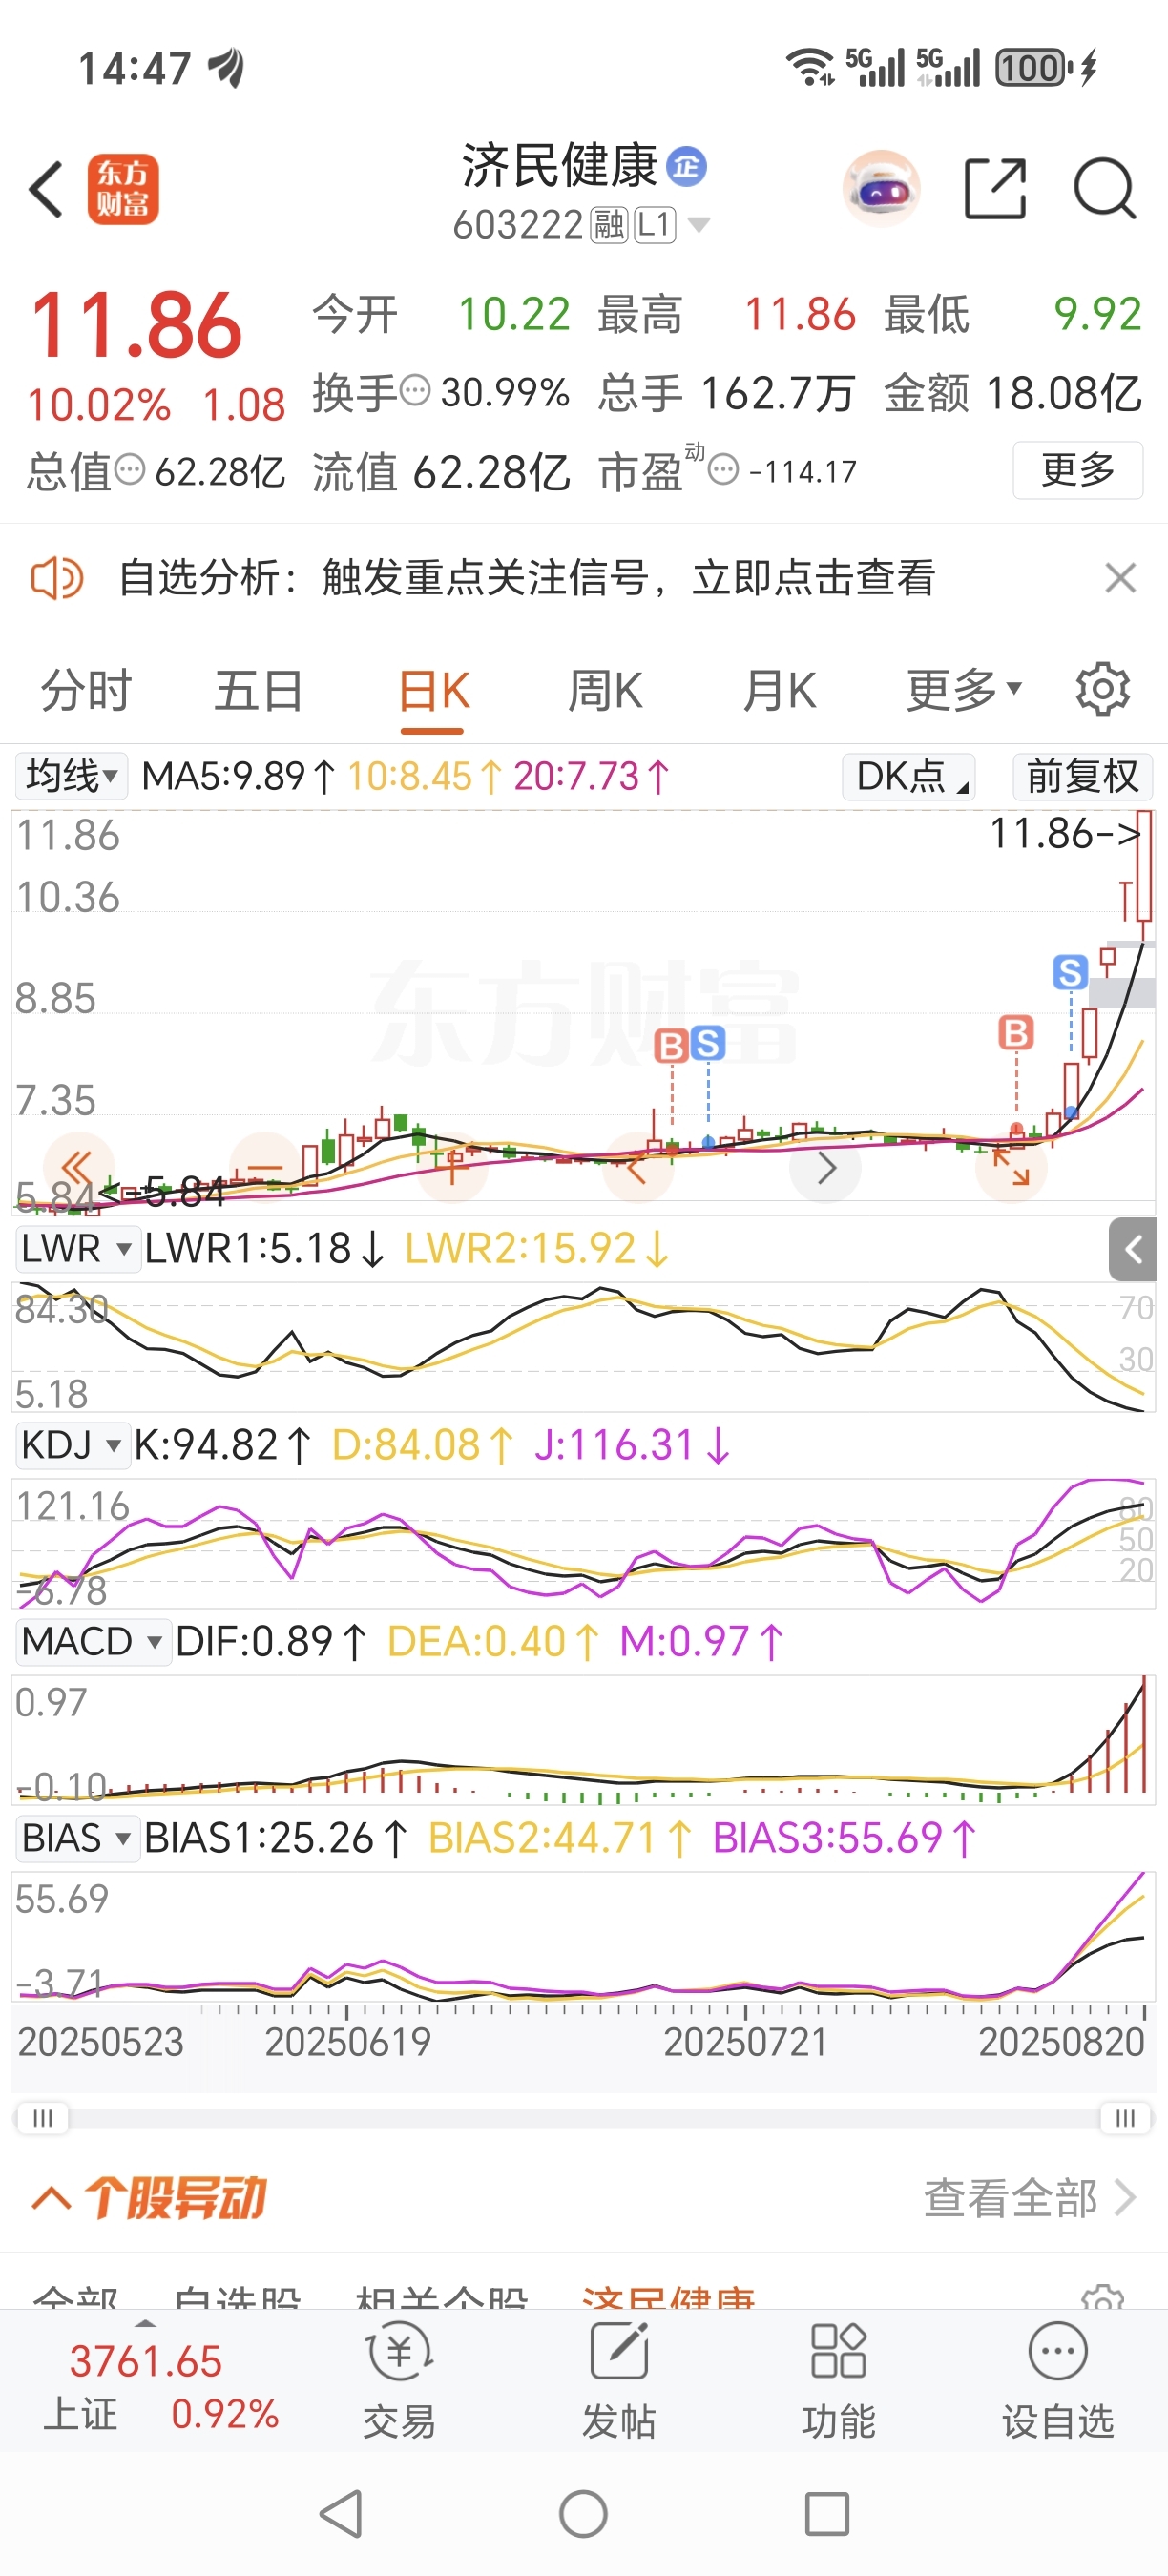Tap the MA5:9.89 moving average value
The image size is (1168, 2576).
click(238, 776)
